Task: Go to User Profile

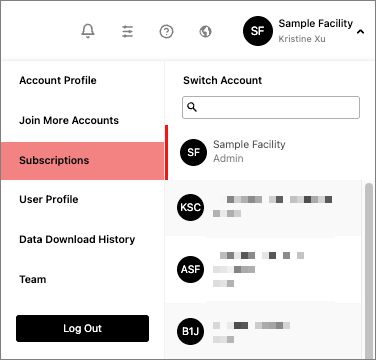Action: point(49,199)
